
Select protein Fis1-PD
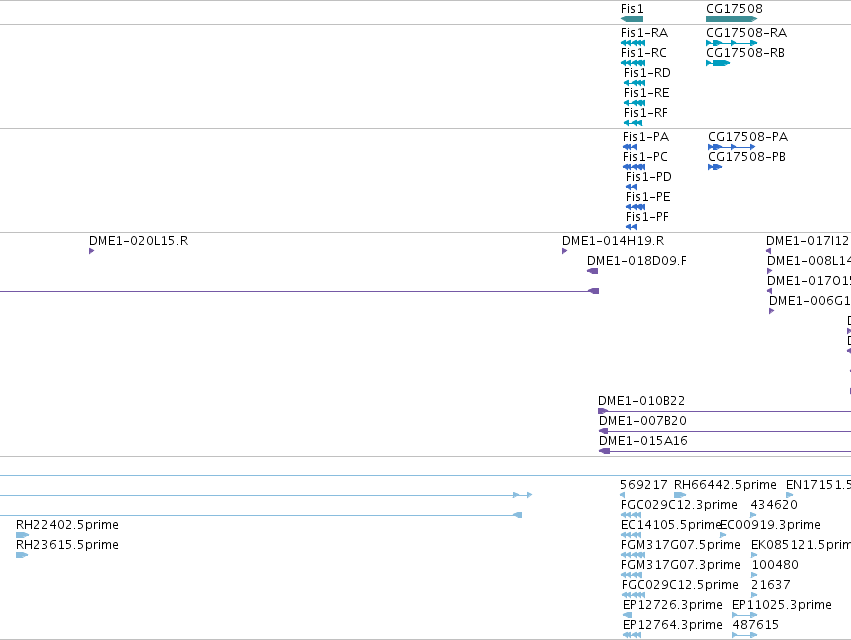click(649, 177)
